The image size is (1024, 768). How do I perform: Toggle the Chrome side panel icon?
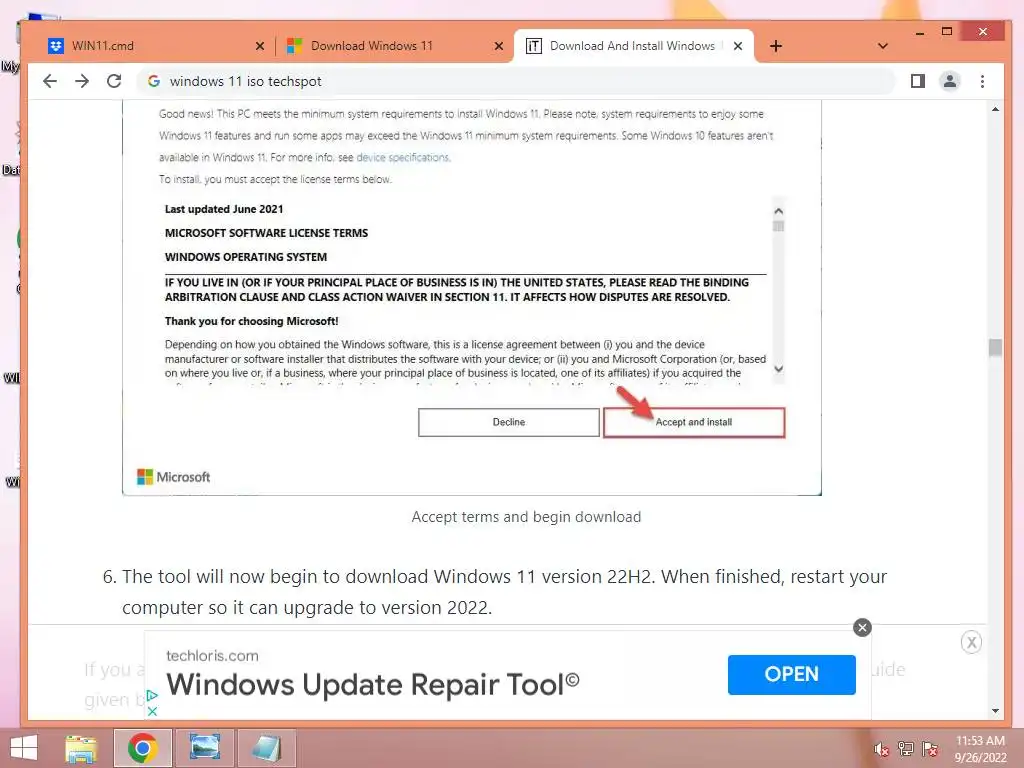918,81
